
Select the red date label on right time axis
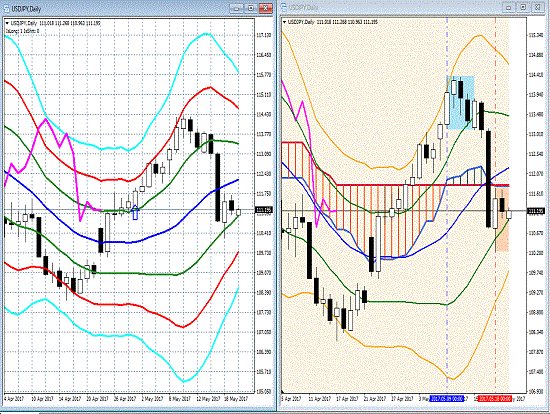coord(495,399)
